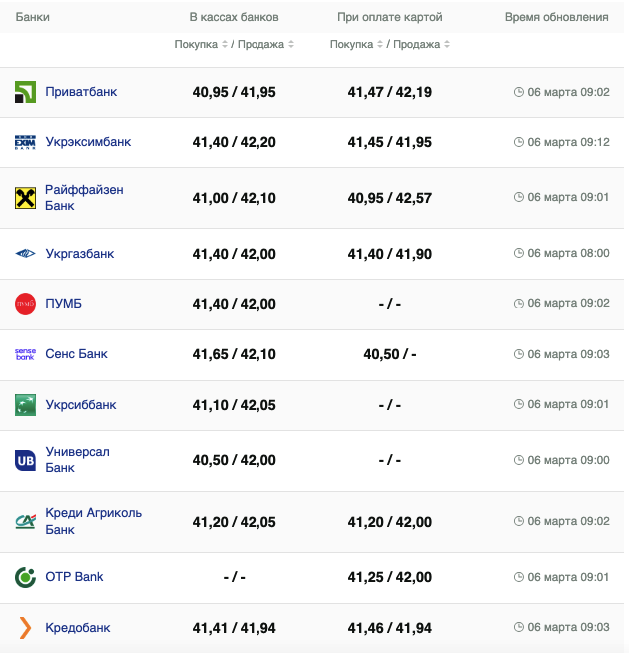Click the Креди Агриколь logo icon
629x653 pixels.
tap(25, 521)
